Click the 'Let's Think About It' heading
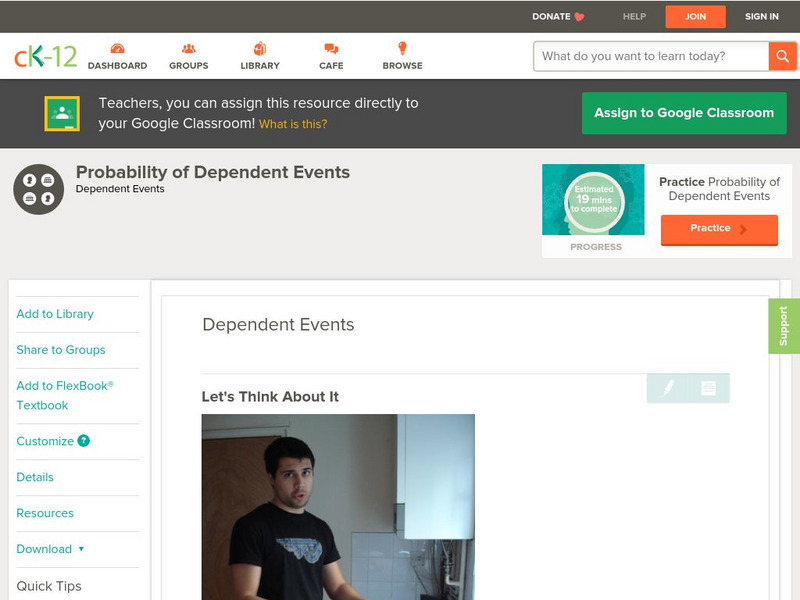This screenshot has height=600, width=800. (x=270, y=397)
